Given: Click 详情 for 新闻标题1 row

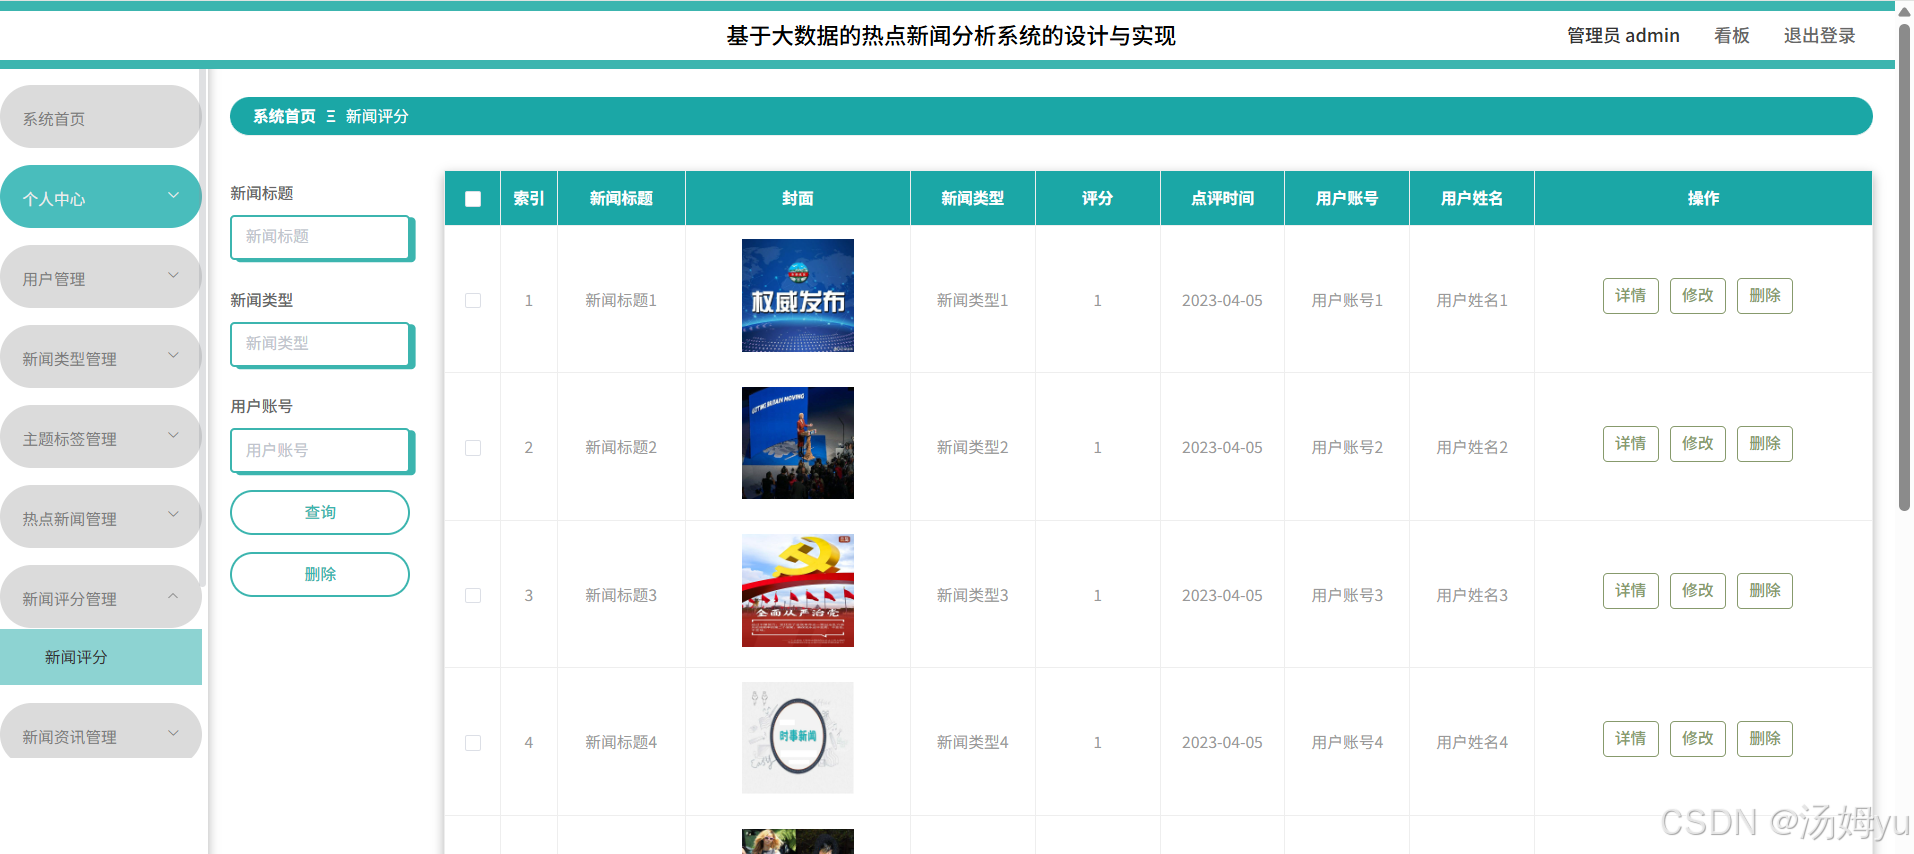Looking at the screenshot, I should pyautogui.click(x=1631, y=296).
